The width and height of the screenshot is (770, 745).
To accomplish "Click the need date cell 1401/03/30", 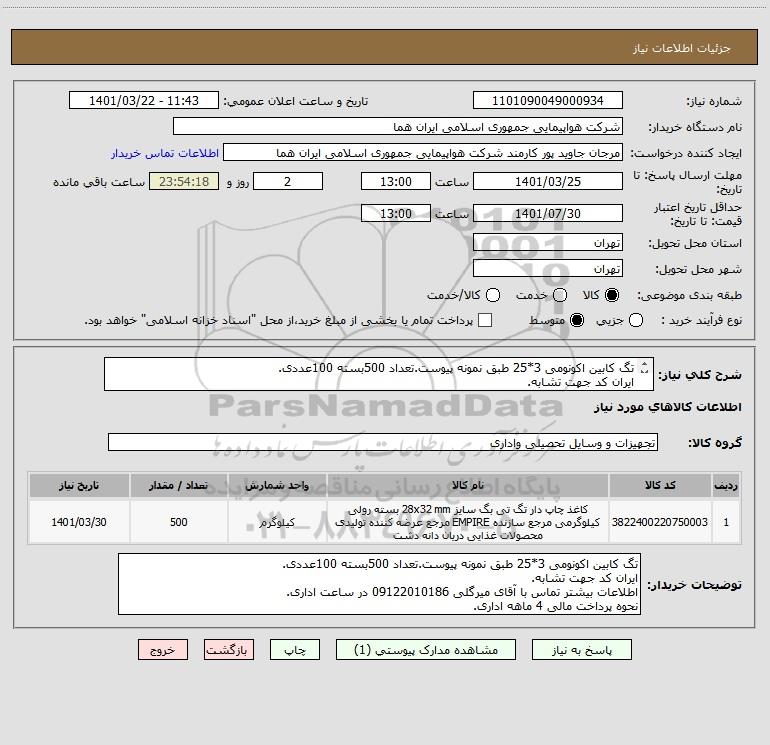I will (x=79, y=522).
